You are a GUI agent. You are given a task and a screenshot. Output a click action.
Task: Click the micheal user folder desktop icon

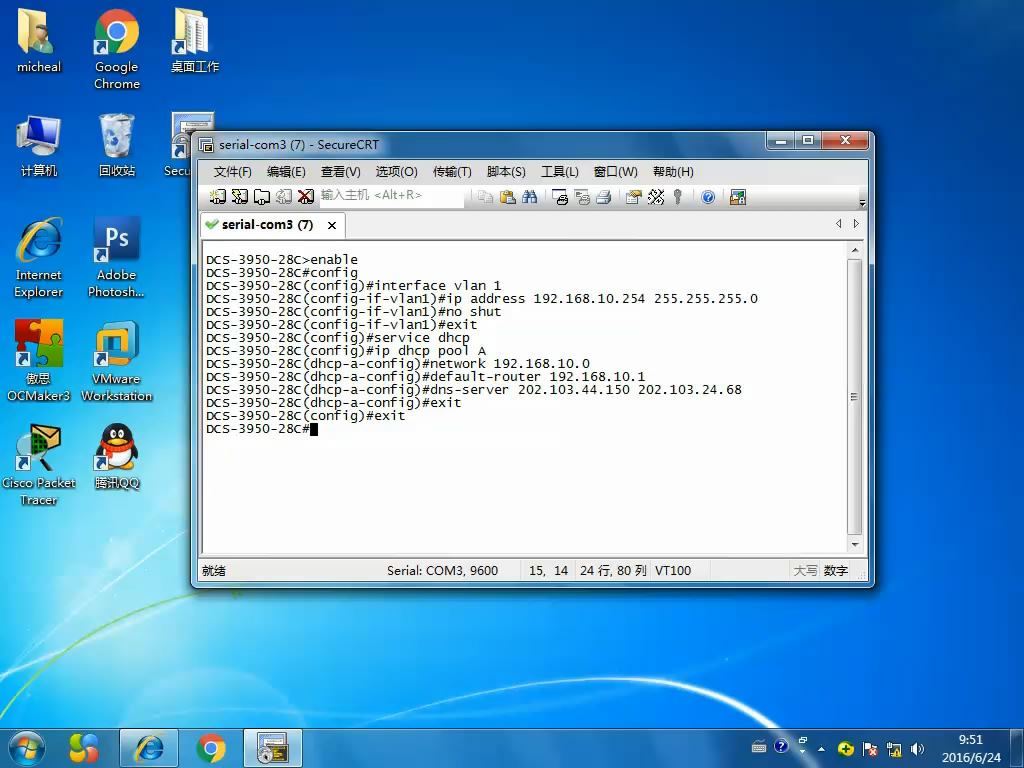[39, 40]
